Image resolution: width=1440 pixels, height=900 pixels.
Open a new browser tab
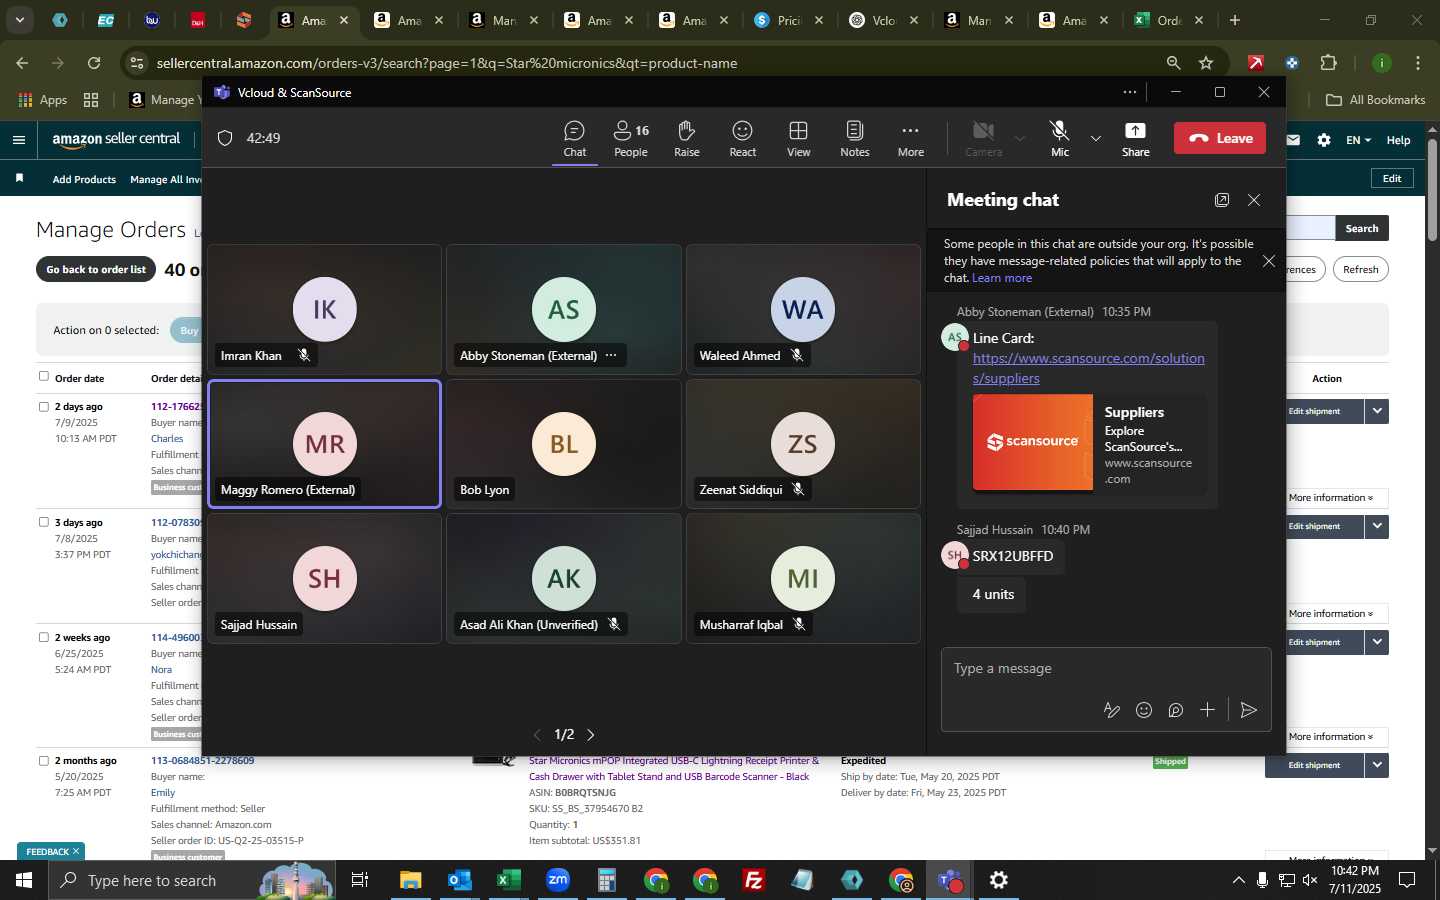1235,20
